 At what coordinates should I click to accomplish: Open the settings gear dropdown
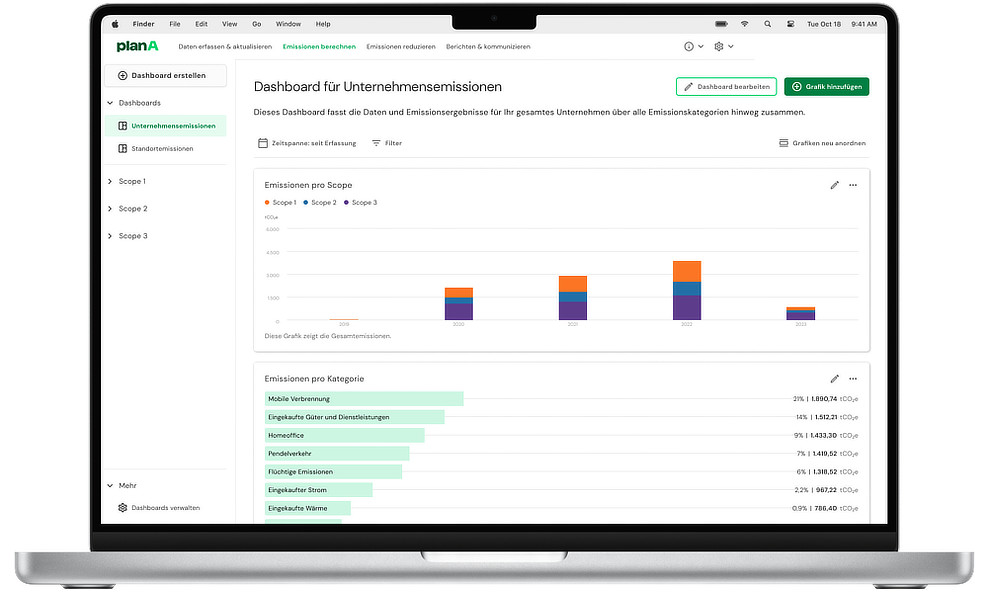tap(724, 46)
